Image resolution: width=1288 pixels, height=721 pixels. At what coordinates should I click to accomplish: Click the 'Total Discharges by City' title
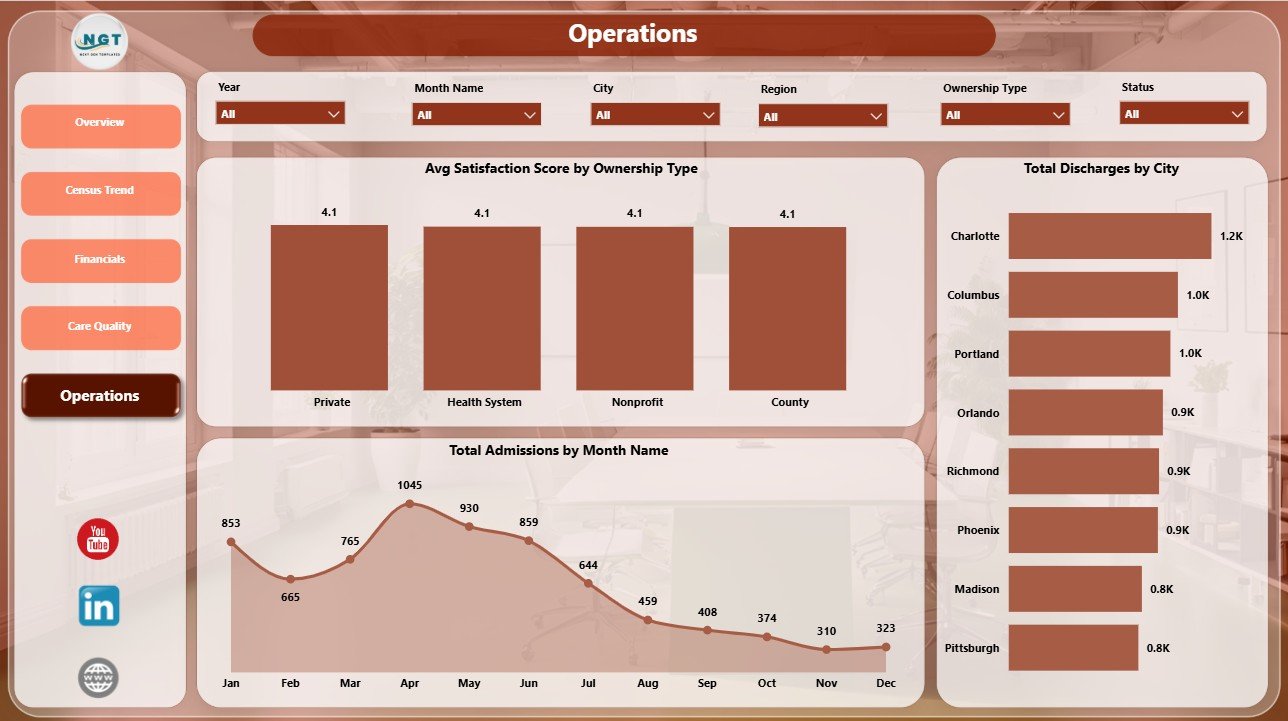1101,169
